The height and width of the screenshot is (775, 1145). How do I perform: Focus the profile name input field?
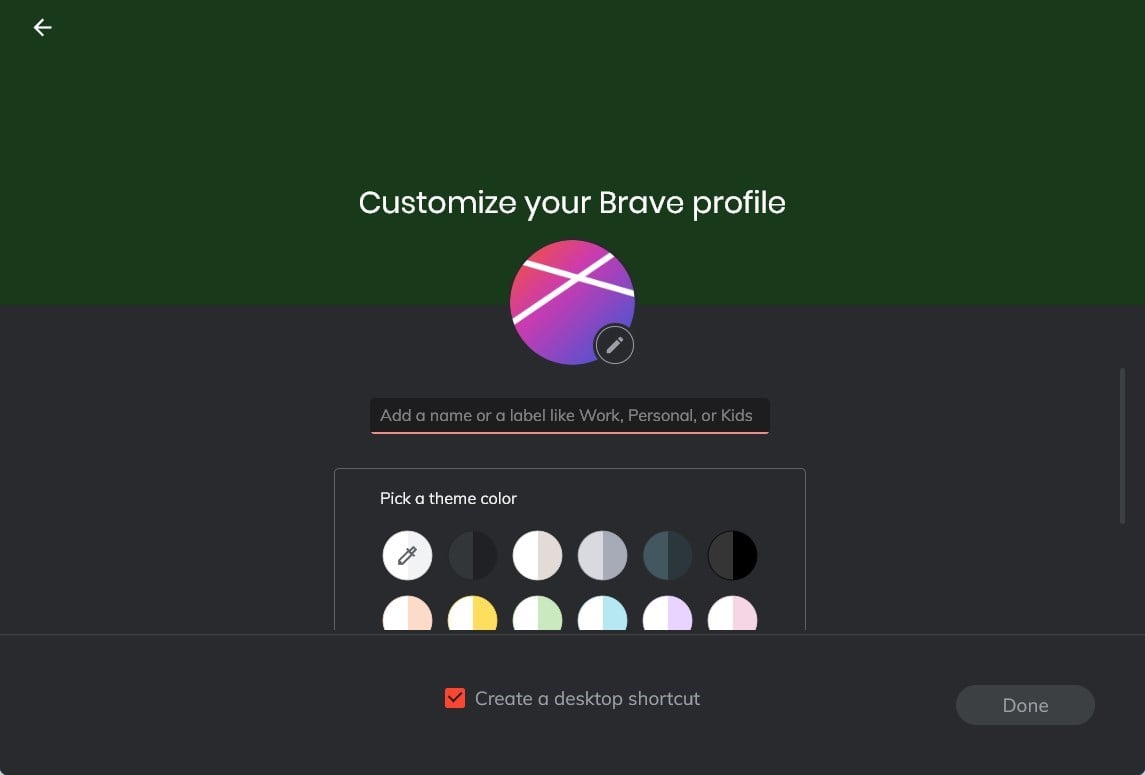click(x=570, y=416)
